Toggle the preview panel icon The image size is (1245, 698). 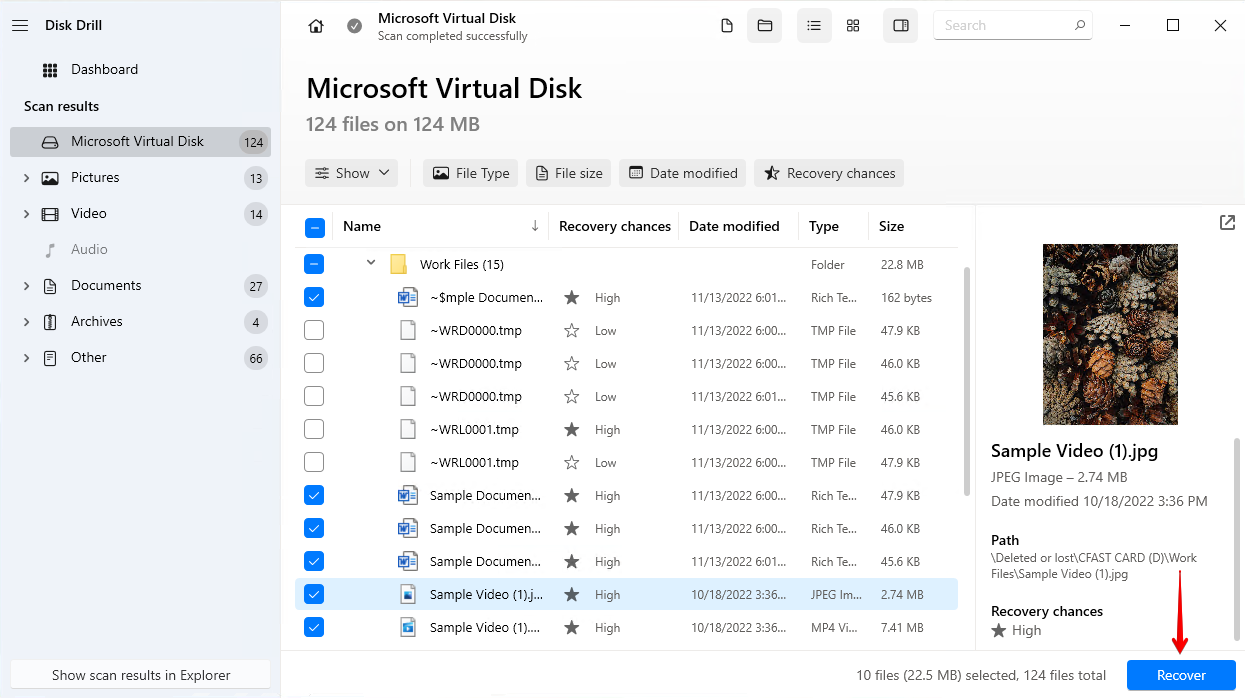pyautogui.click(x=899, y=25)
